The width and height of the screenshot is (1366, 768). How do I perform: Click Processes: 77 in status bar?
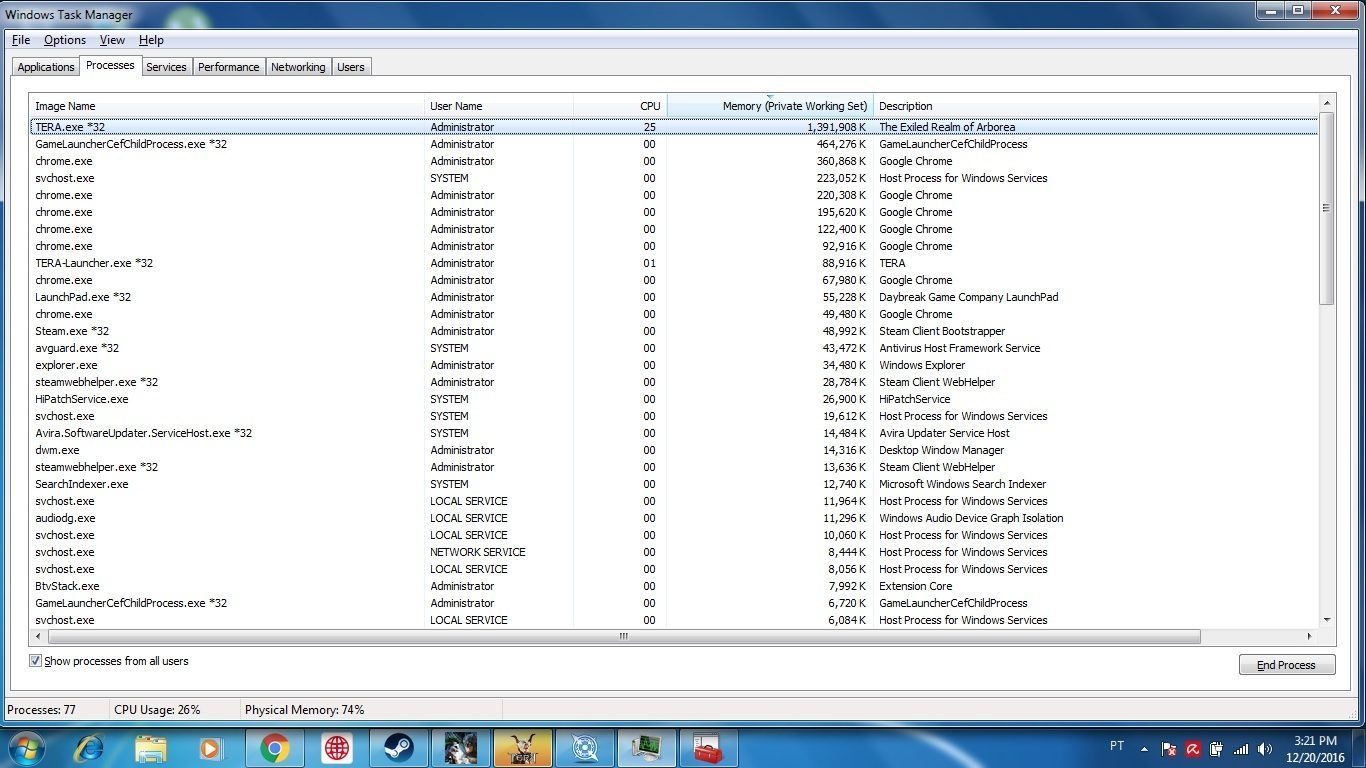click(x=41, y=710)
